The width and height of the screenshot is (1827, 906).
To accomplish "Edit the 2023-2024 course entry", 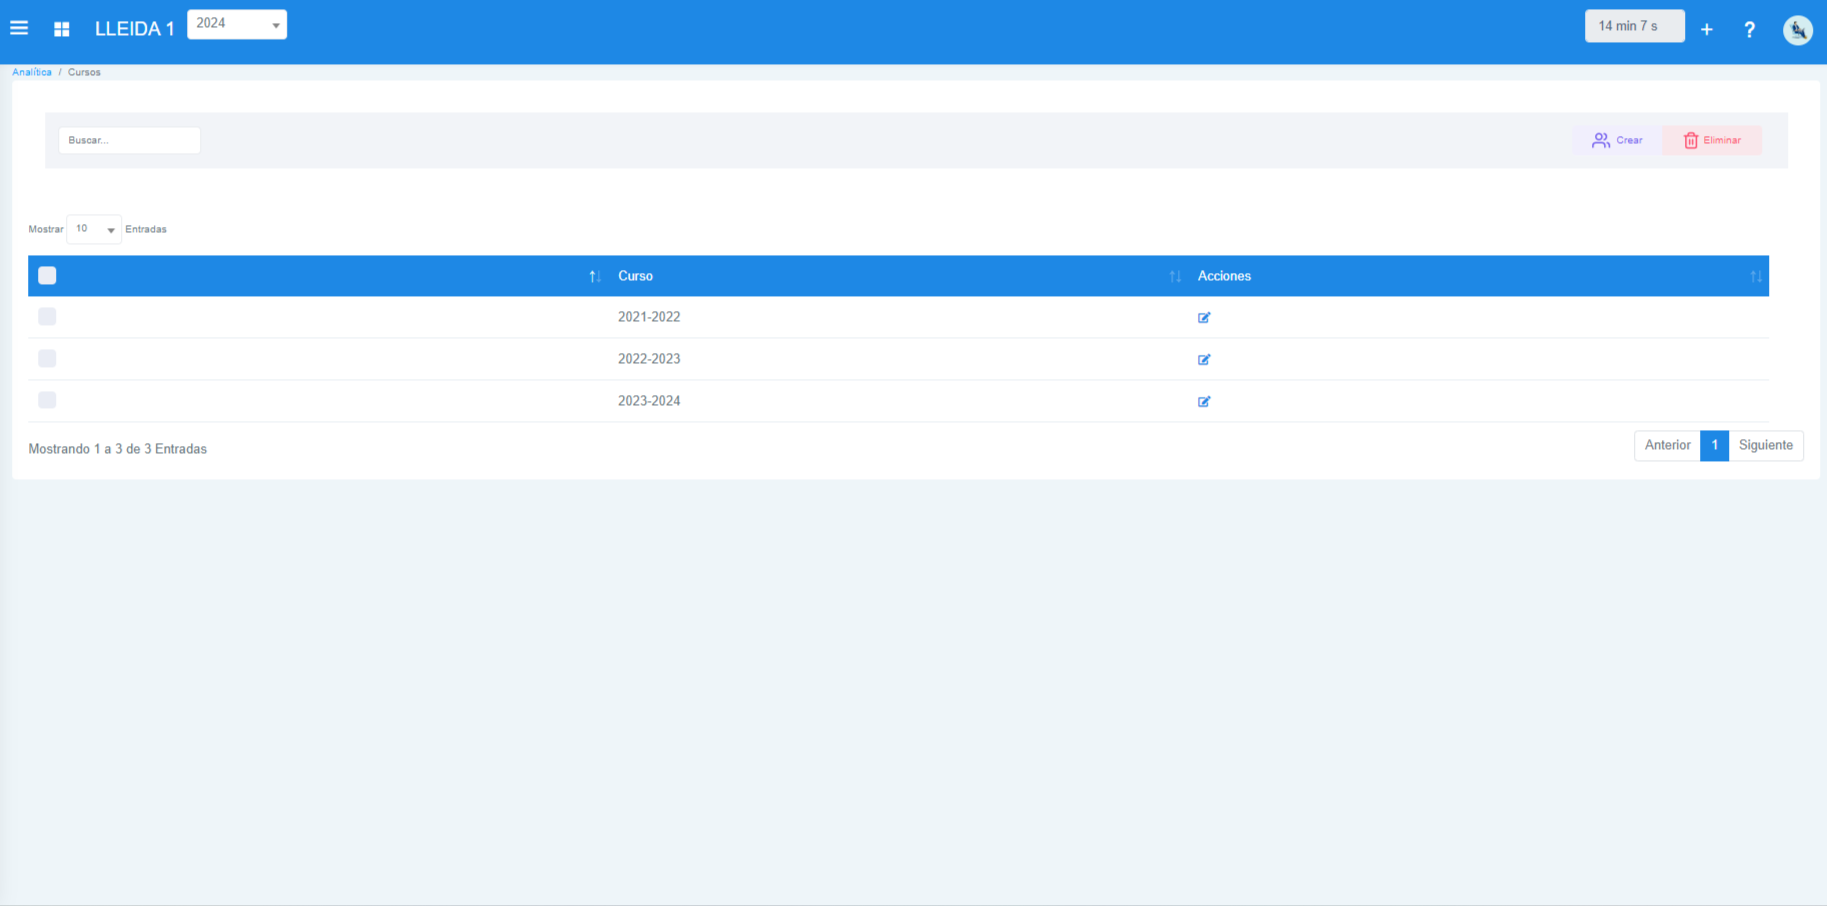I will pyautogui.click(x=1204, y=402).
